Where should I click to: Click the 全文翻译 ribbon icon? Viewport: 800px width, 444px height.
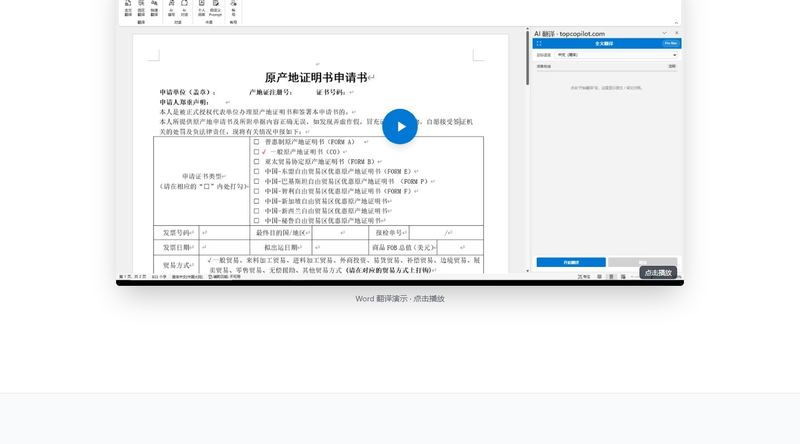coord(128,8)
